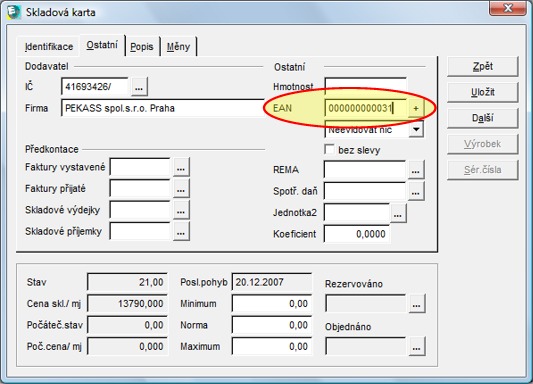Screen dimensions: 533x384
Task: Open REMA lookup ellipsis button
Action: click(416, 170)
